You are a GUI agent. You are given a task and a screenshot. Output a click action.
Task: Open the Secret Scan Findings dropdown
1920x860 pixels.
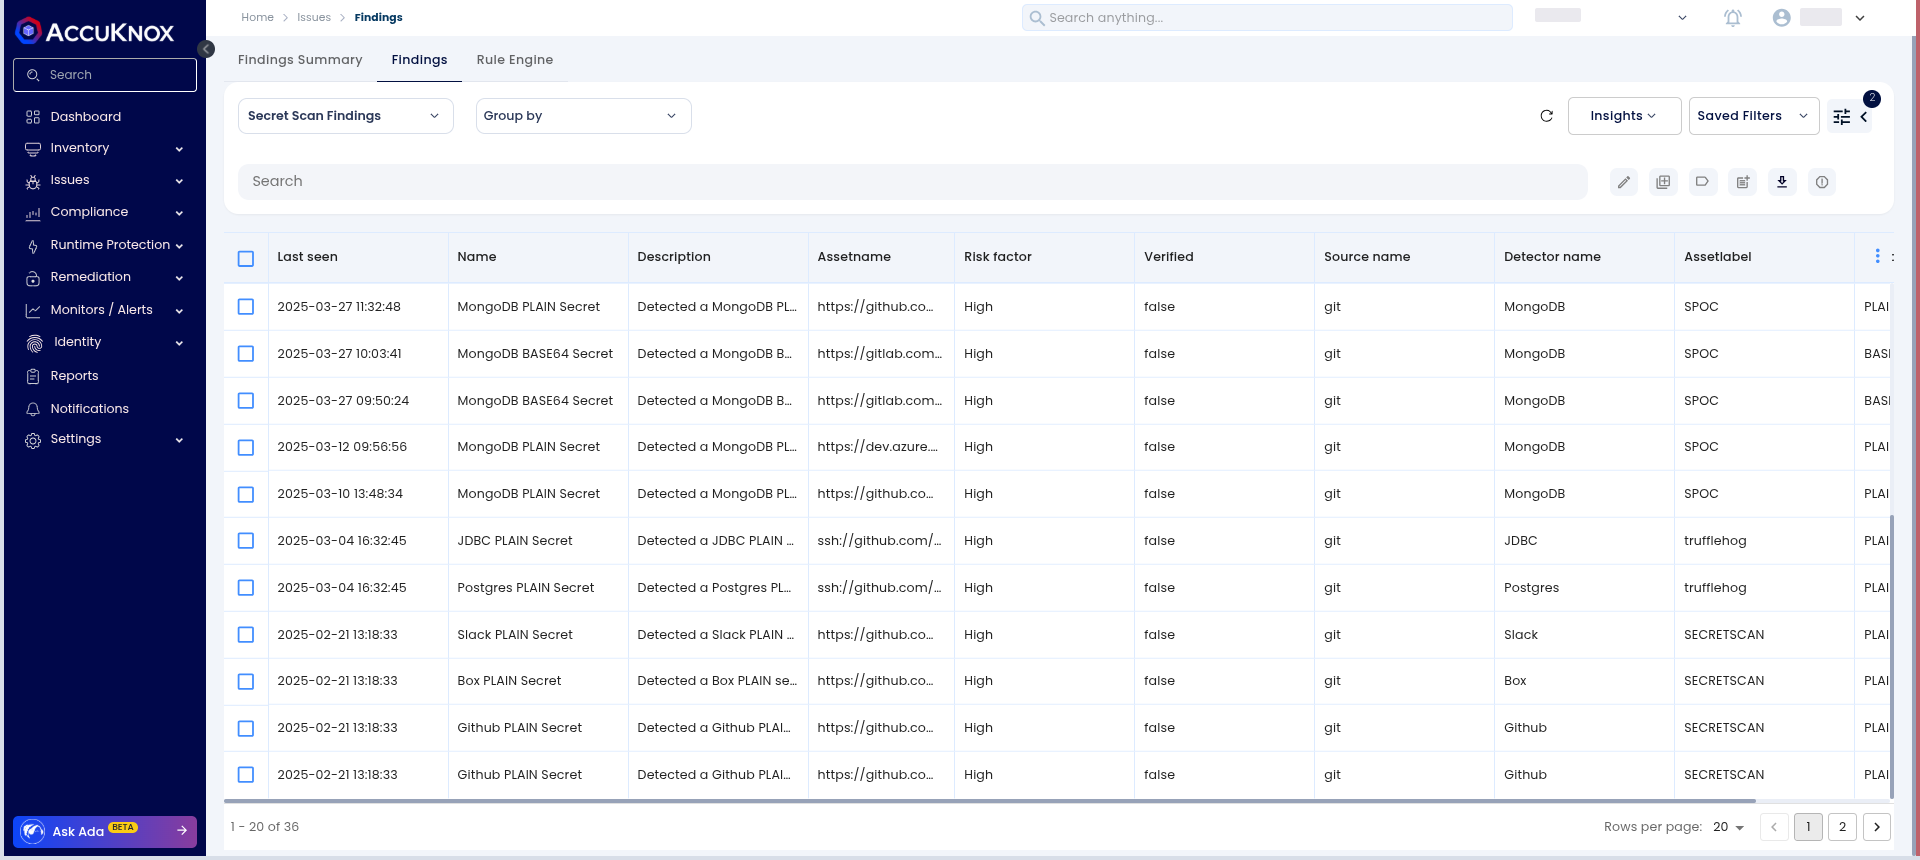click(345, 116)
